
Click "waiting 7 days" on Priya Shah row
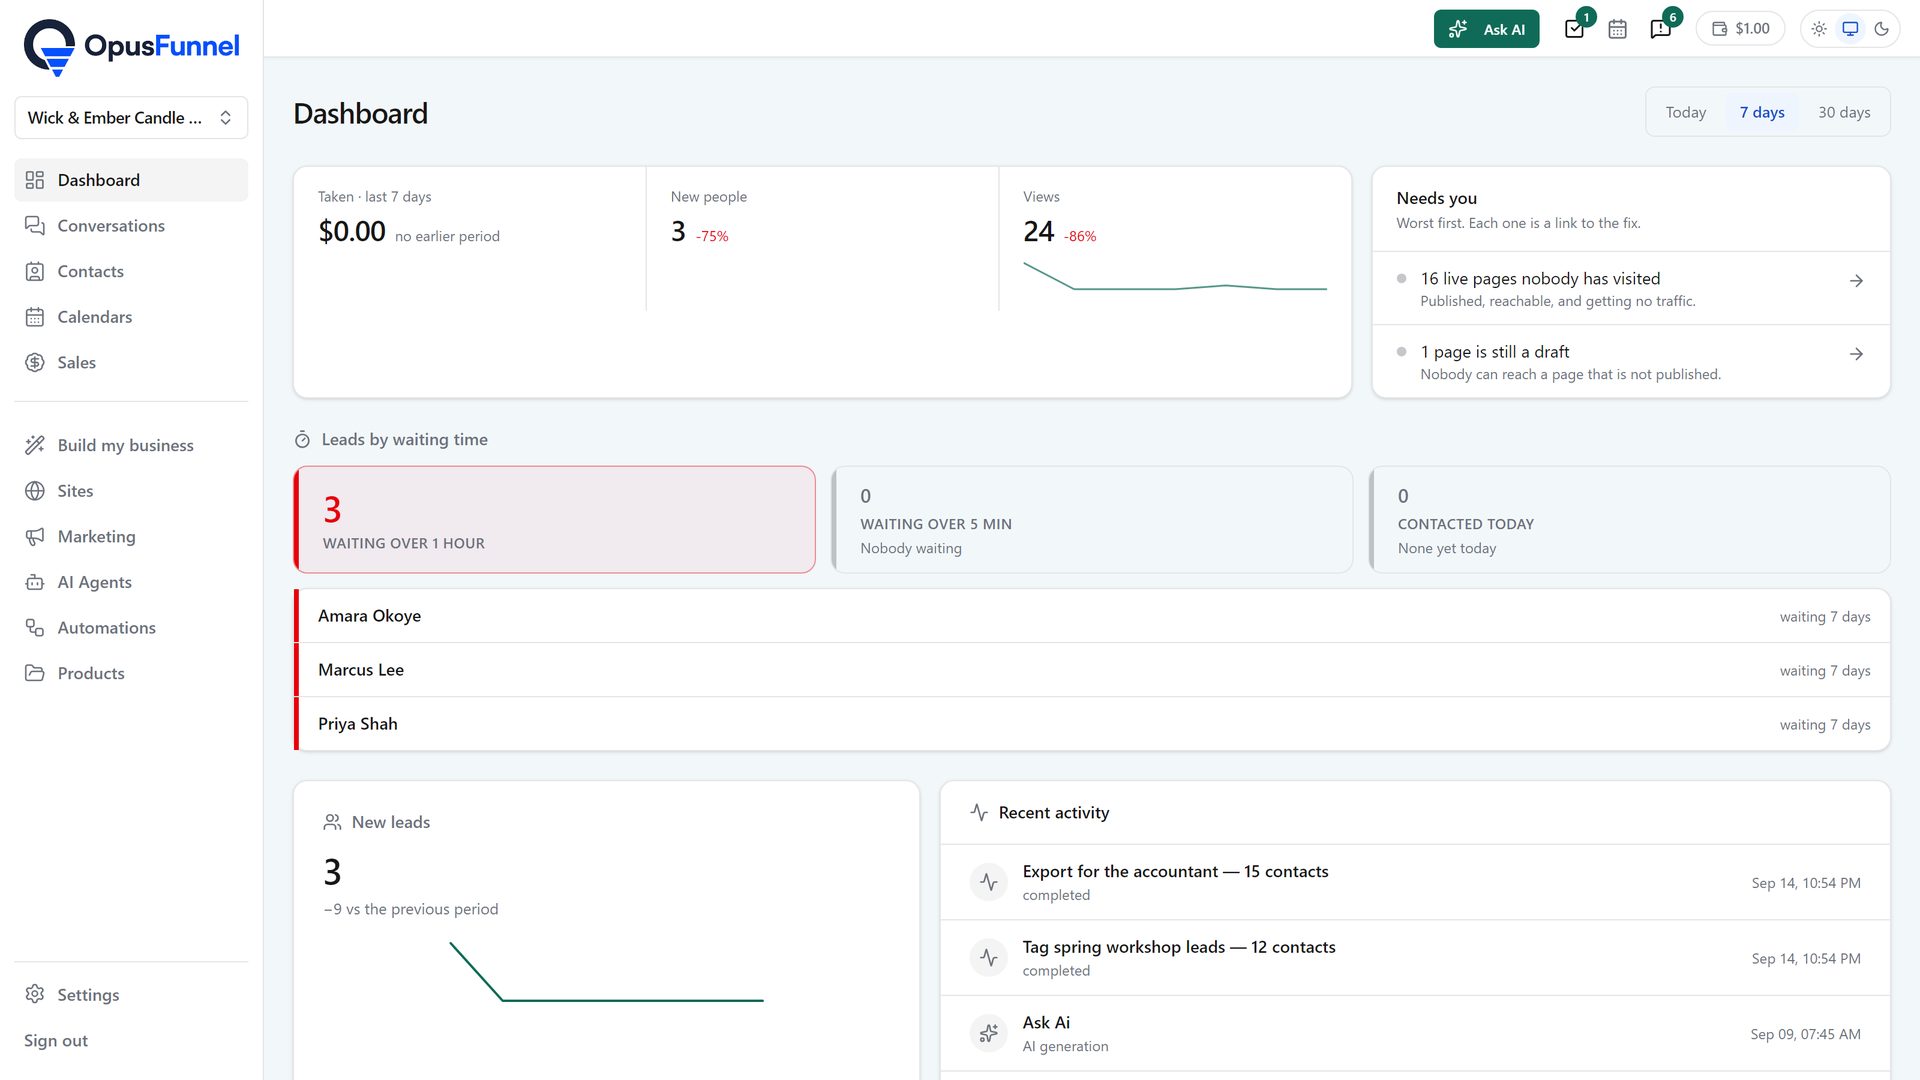click(1825, 725)
